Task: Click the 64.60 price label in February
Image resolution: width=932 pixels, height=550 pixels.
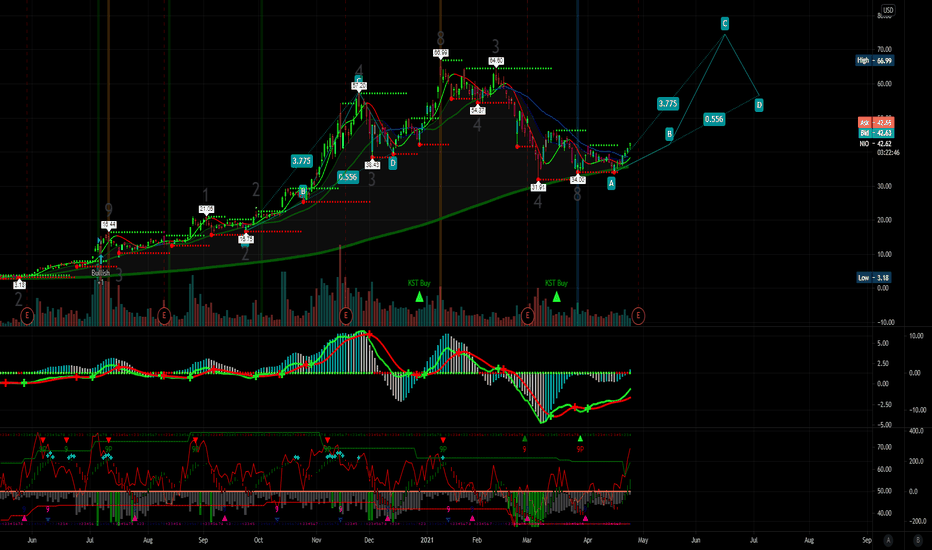Action: 496,61
